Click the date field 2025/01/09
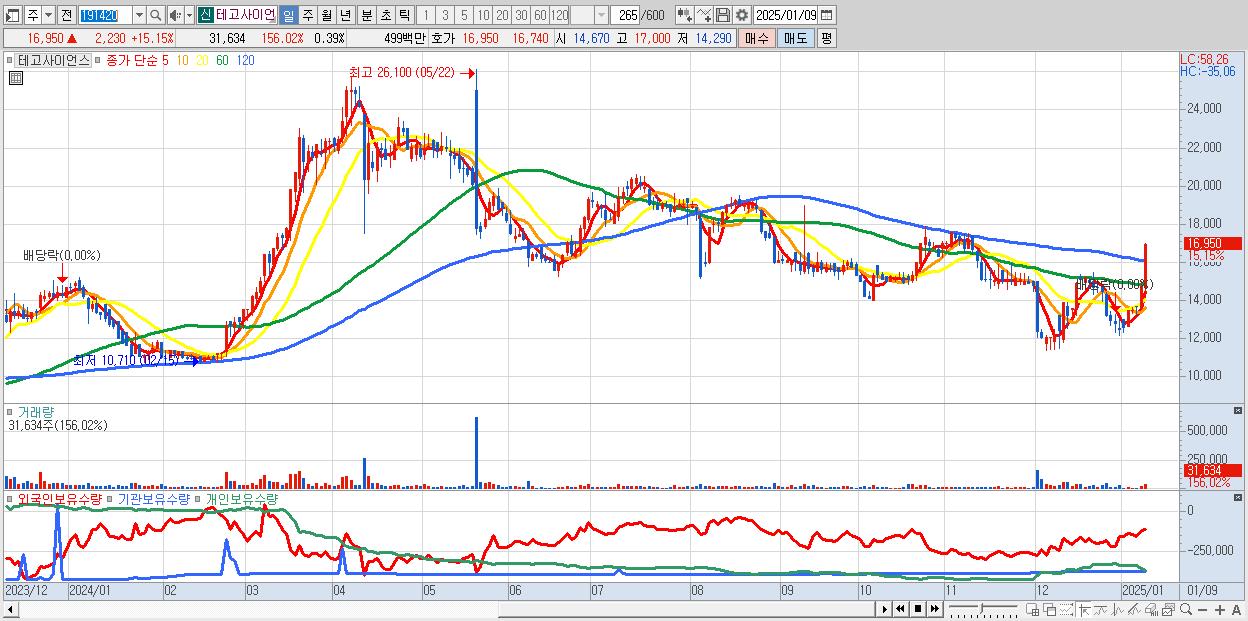Screen dimensions: 1248x621 pos(786,15)
